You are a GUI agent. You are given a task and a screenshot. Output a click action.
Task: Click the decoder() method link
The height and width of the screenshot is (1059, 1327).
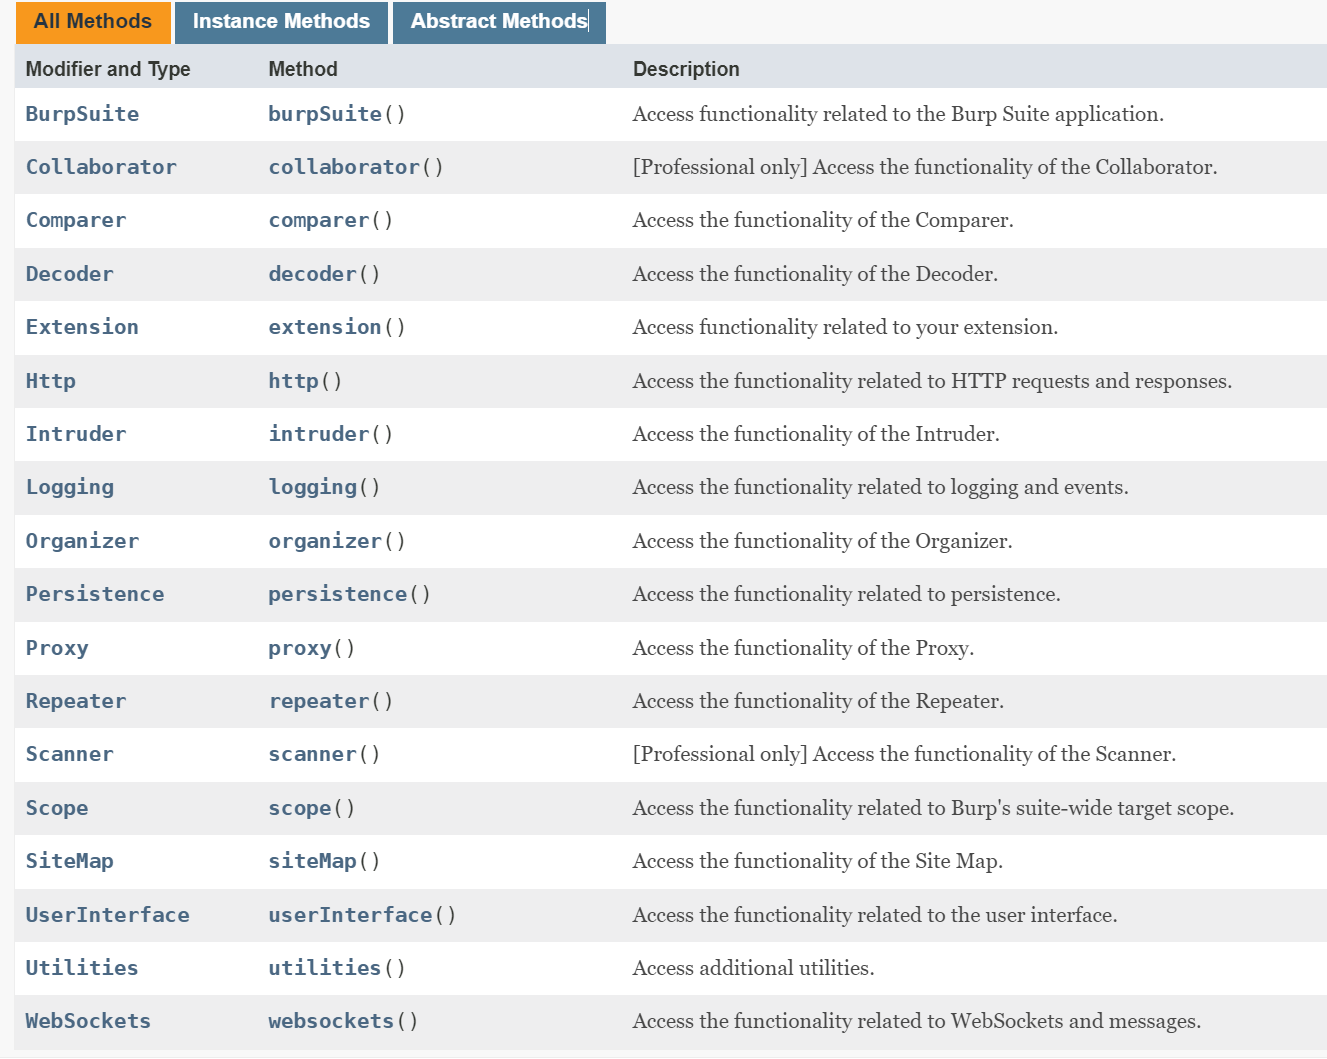point(313,274)
